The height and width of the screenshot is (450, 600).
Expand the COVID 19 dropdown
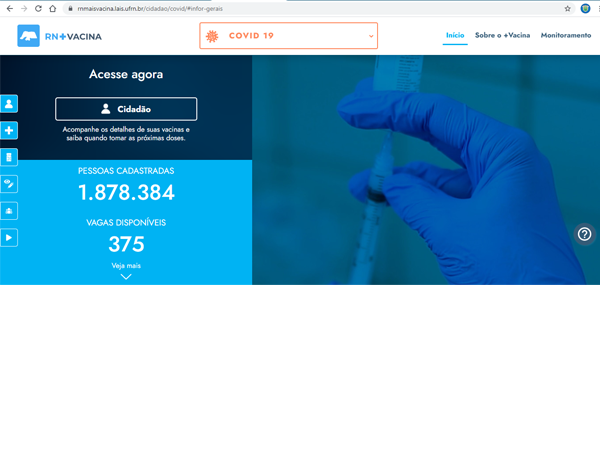(289, 36)
